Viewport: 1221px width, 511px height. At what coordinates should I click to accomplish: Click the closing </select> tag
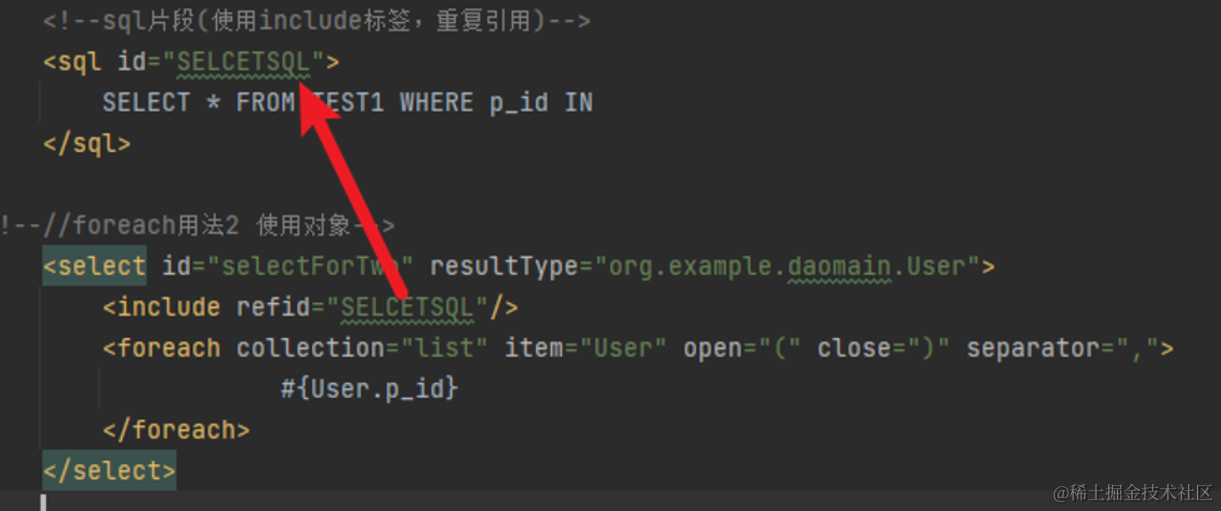point(109,470)
